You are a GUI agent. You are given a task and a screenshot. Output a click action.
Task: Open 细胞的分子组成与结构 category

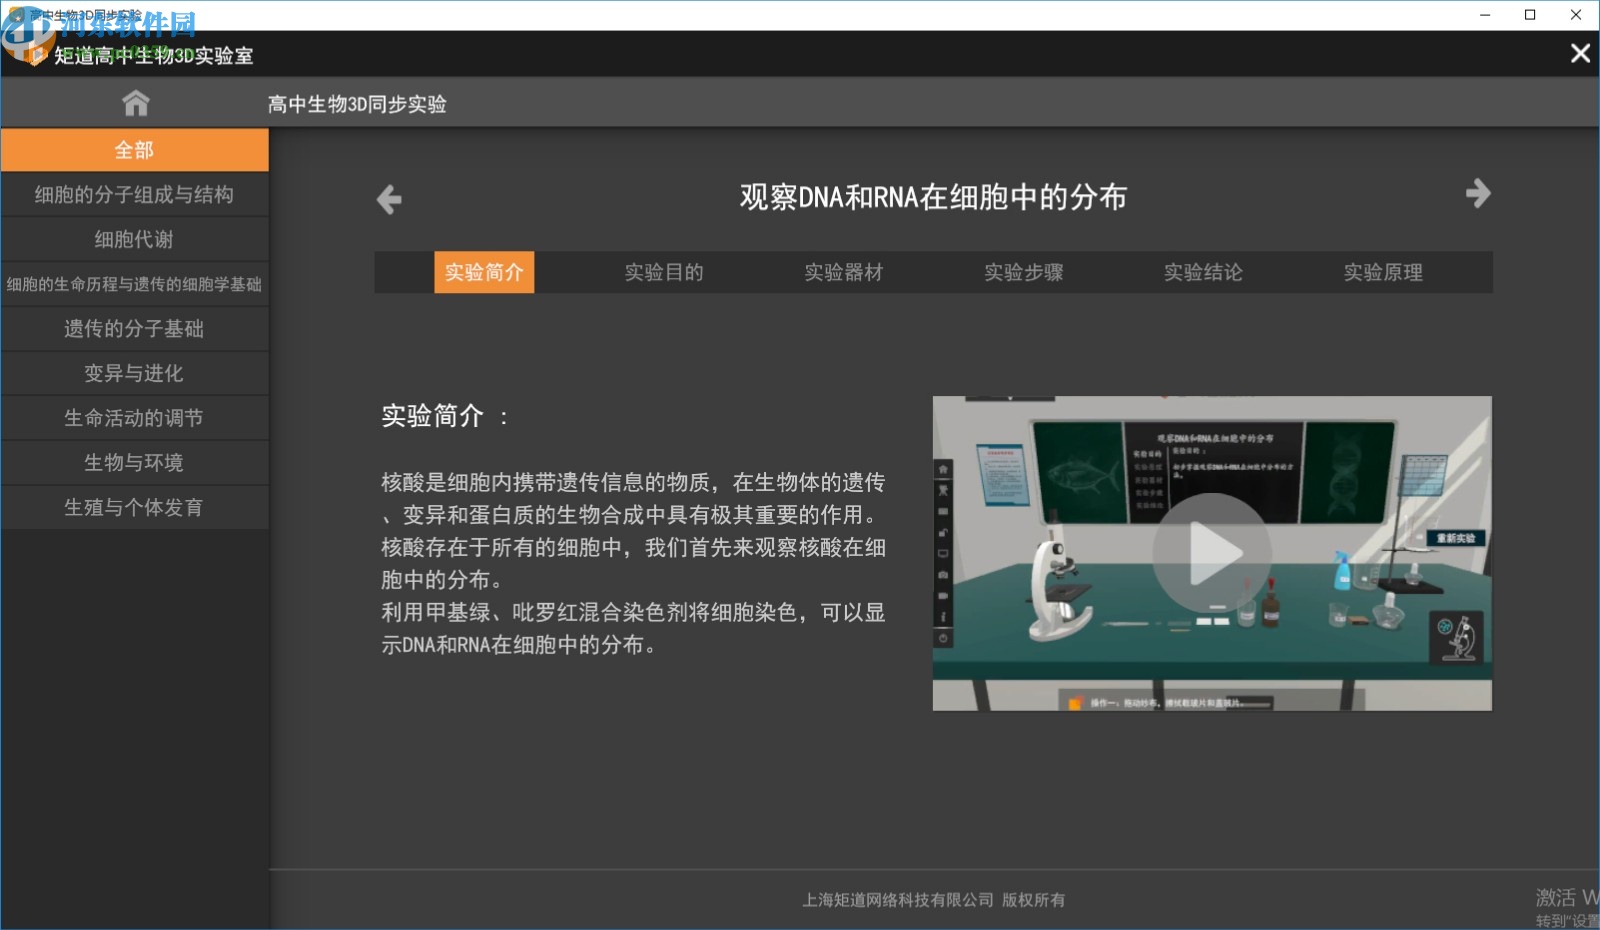tap(134, 195)
